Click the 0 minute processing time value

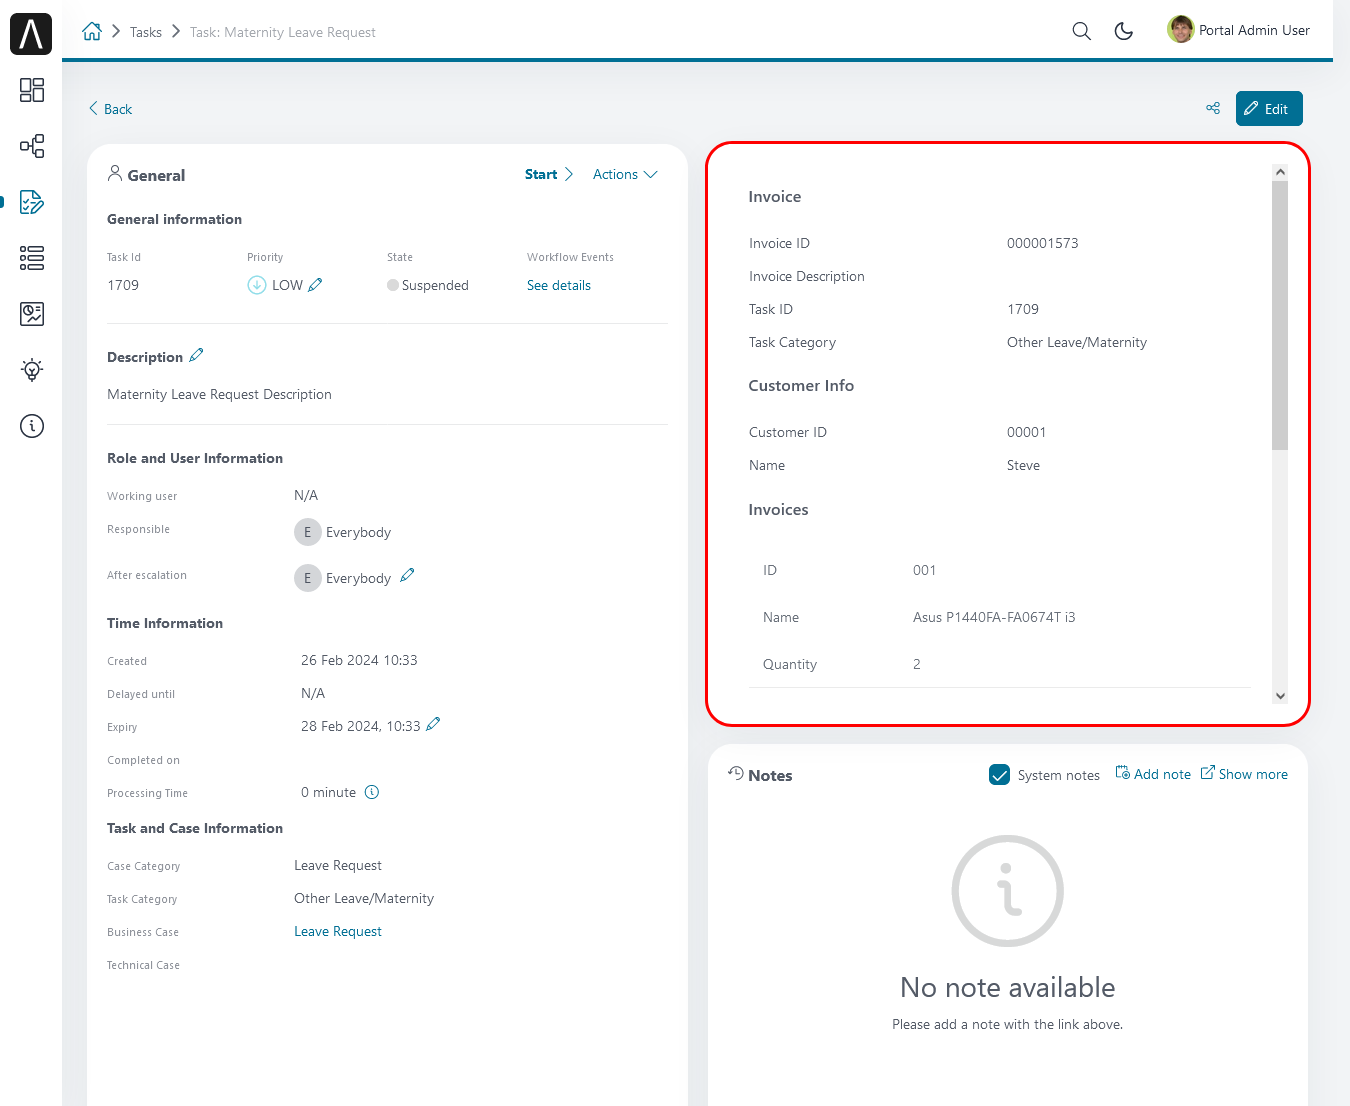click(x=328, y=792)
